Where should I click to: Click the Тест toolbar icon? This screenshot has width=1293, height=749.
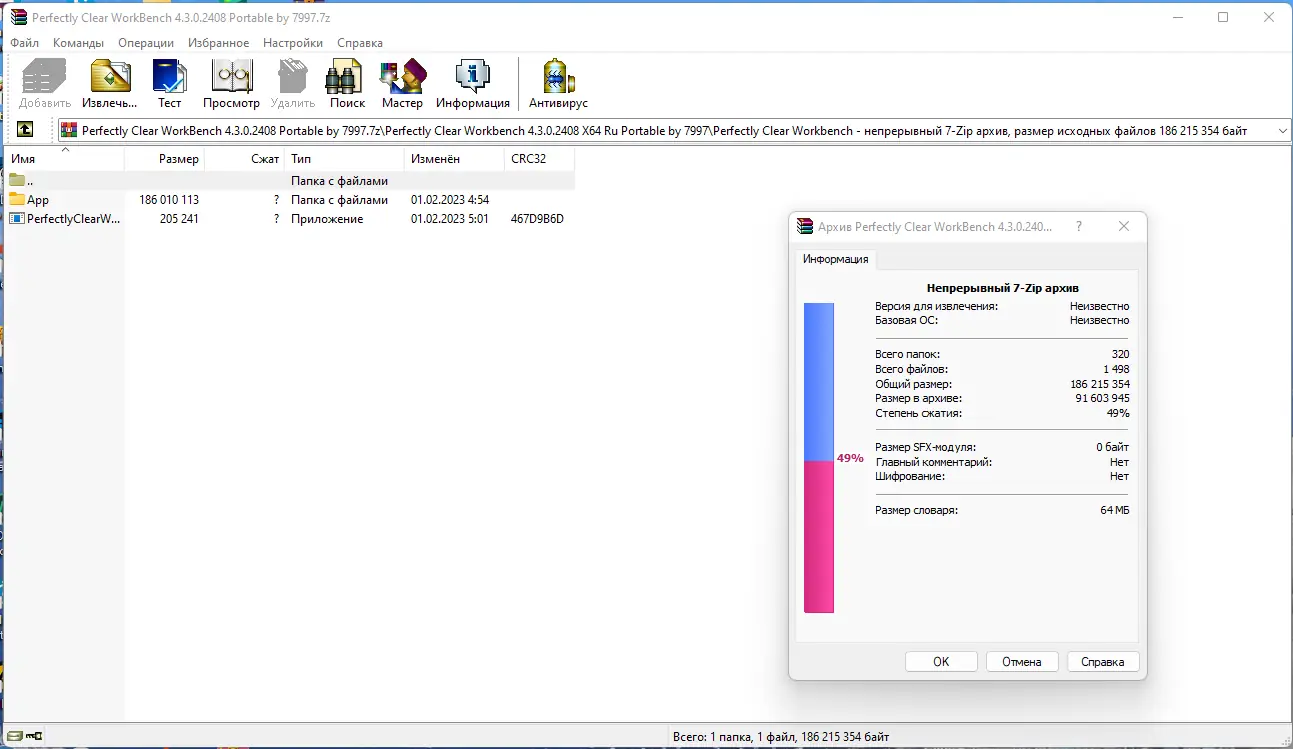170,76
